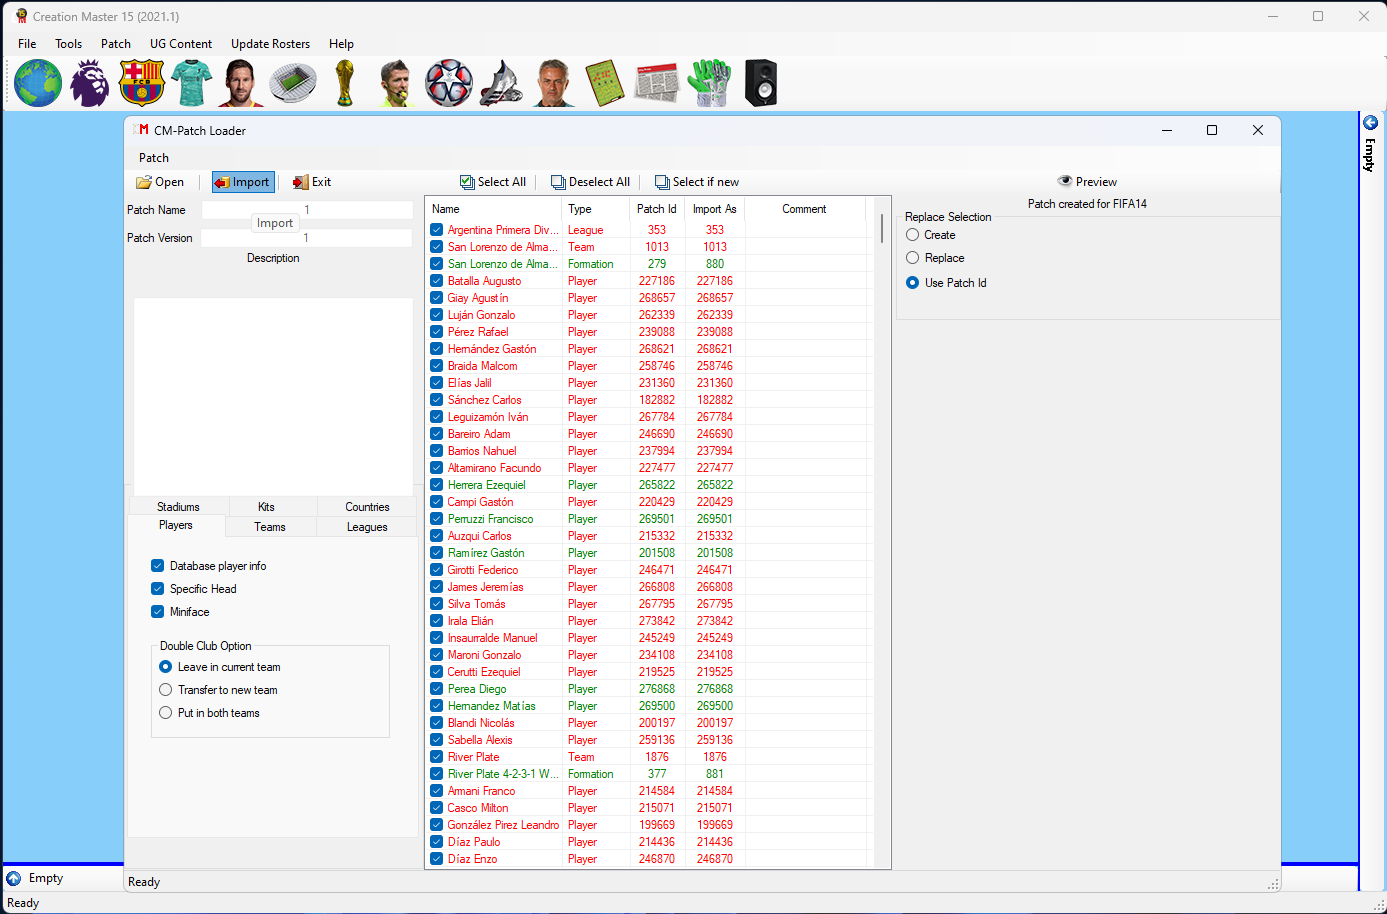The width and height of the screenshot is (1387, 914).
Task: Open the Boots editor icon
Action: pyautogui.click(x=501, y=83)
